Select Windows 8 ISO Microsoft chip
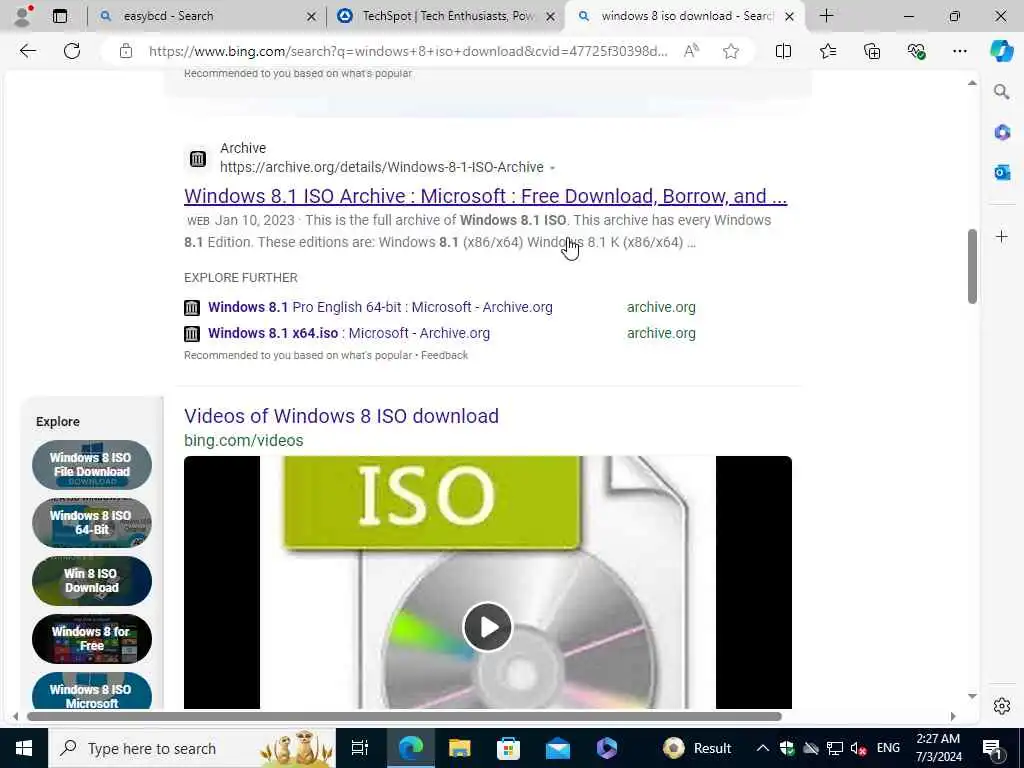Screen dimensions: 1024x768 91,692
